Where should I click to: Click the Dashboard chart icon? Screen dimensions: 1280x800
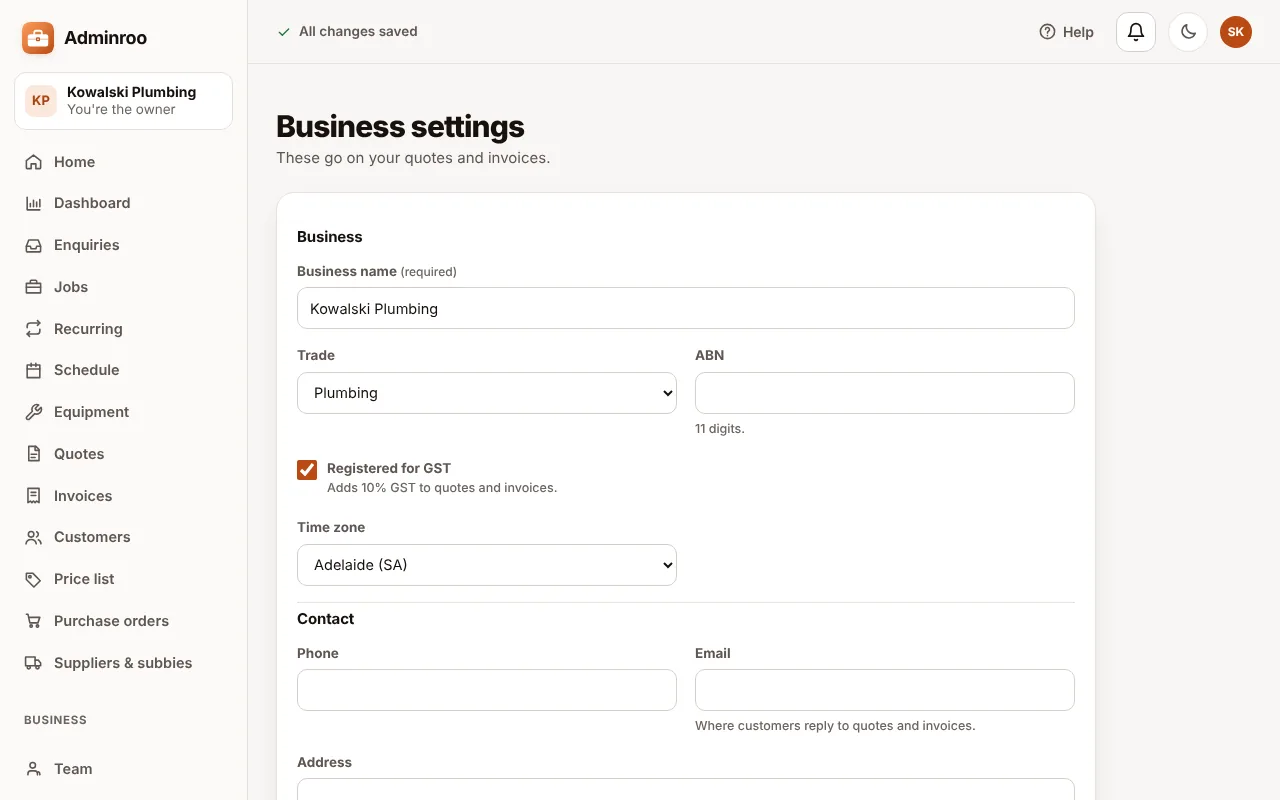[34, 203]
